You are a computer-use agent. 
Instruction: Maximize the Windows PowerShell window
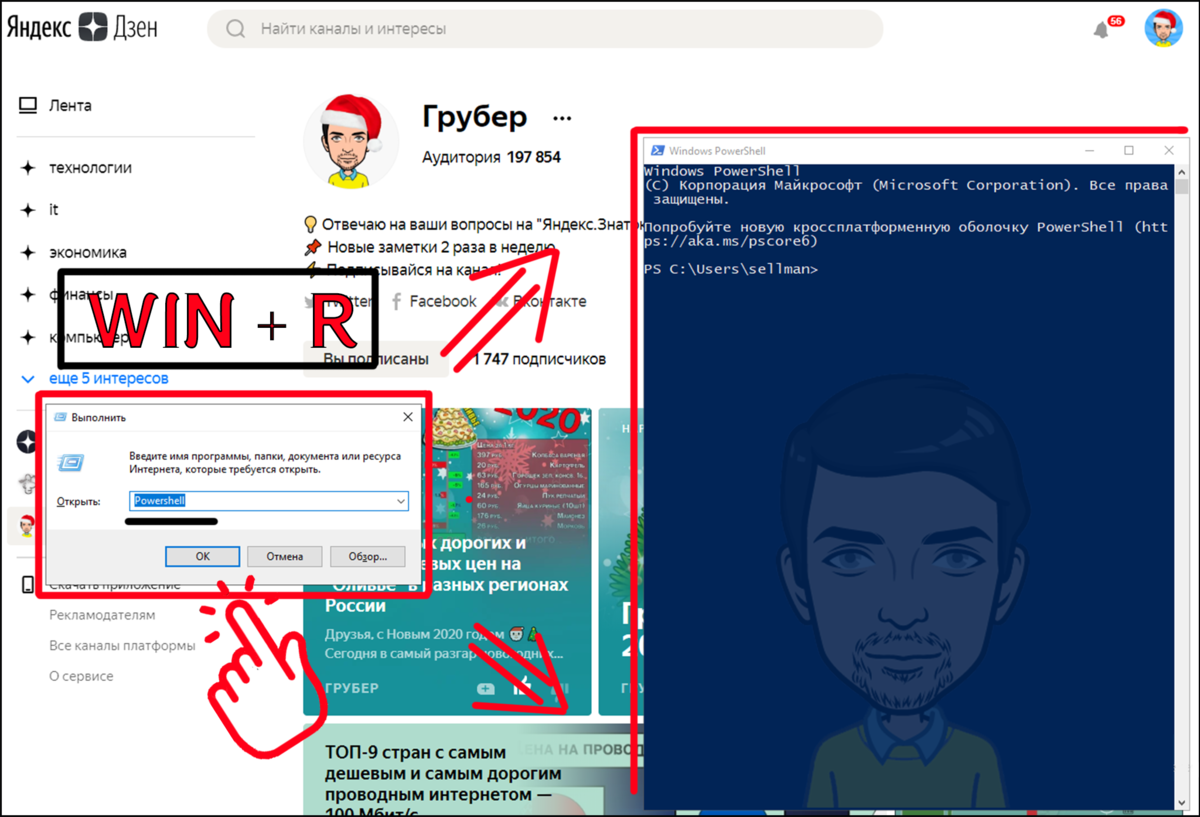pos(1128,150)
